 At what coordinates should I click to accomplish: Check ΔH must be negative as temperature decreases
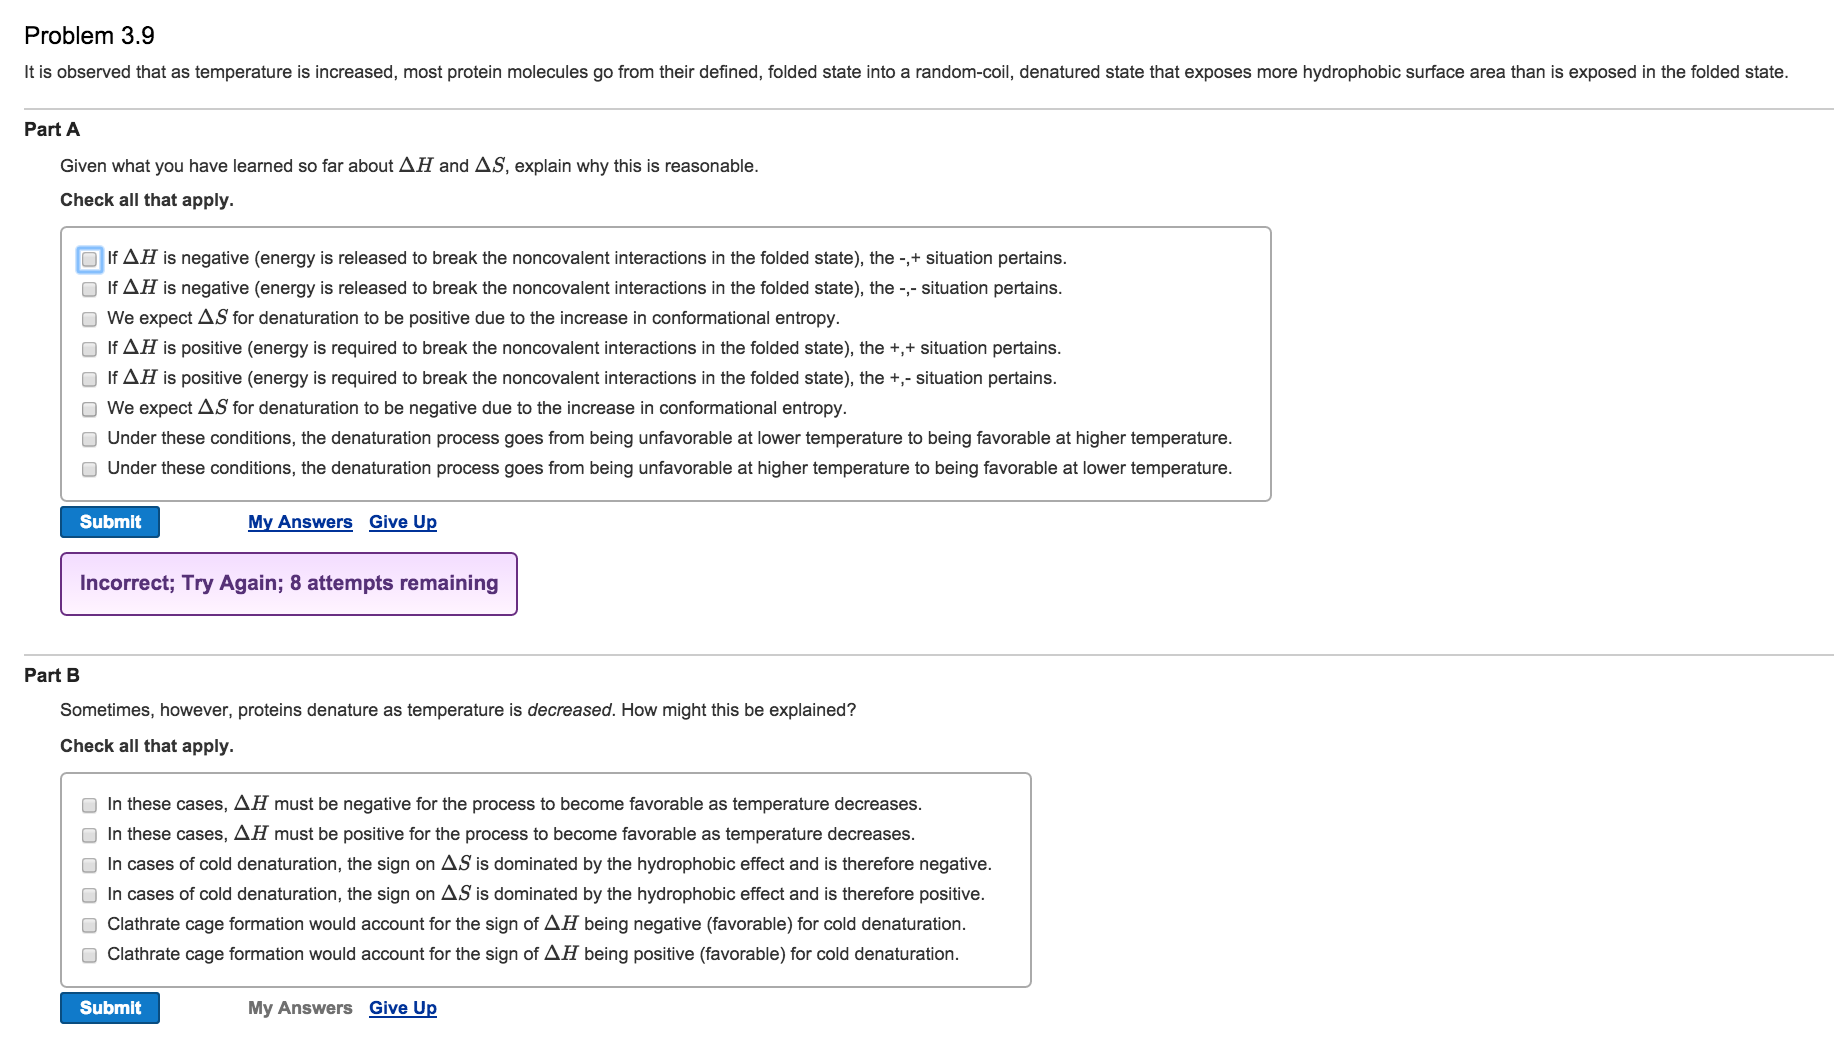(89, 805)
